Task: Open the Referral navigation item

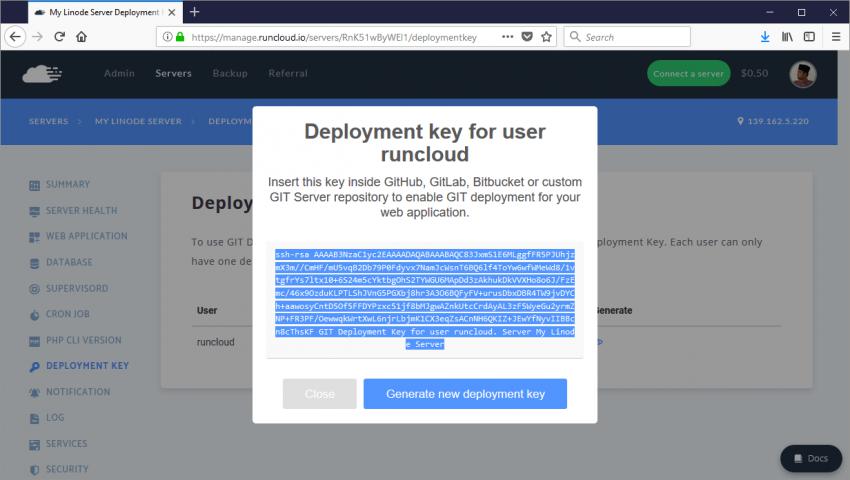Action: (x=288, y=73)
